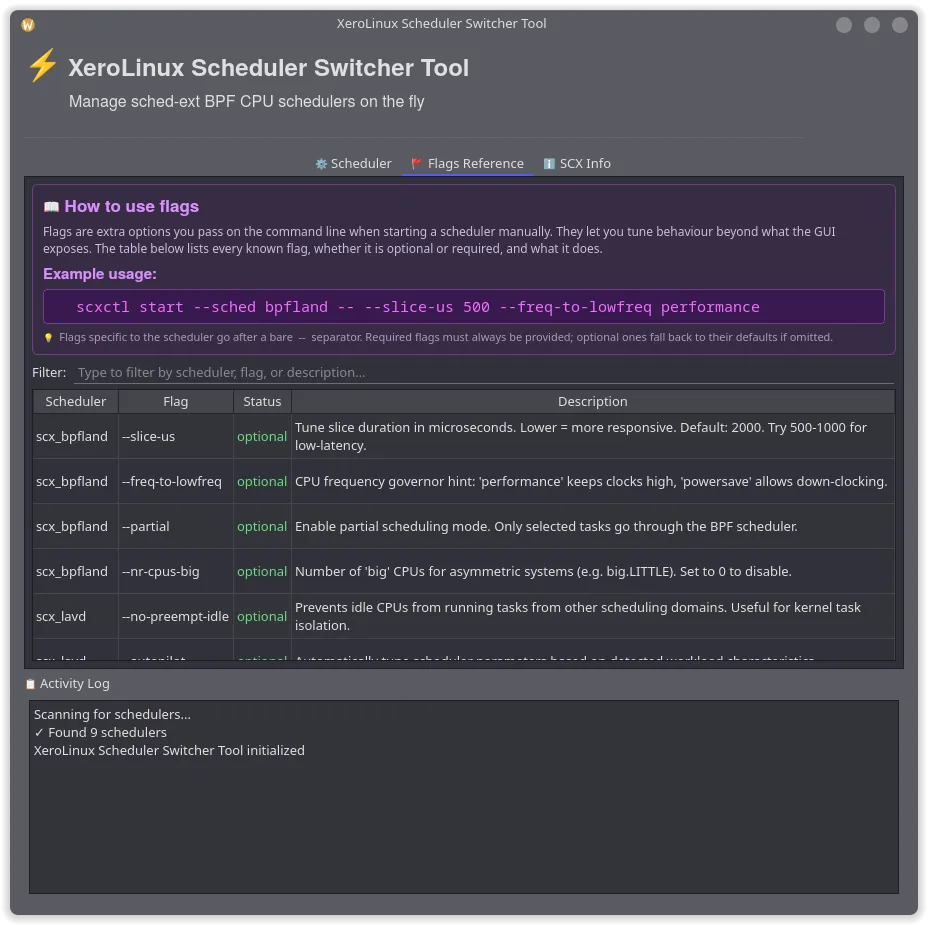
Task: Click the lightning bolt app logo
Action: pyautogui.click(x=42, y=66)
